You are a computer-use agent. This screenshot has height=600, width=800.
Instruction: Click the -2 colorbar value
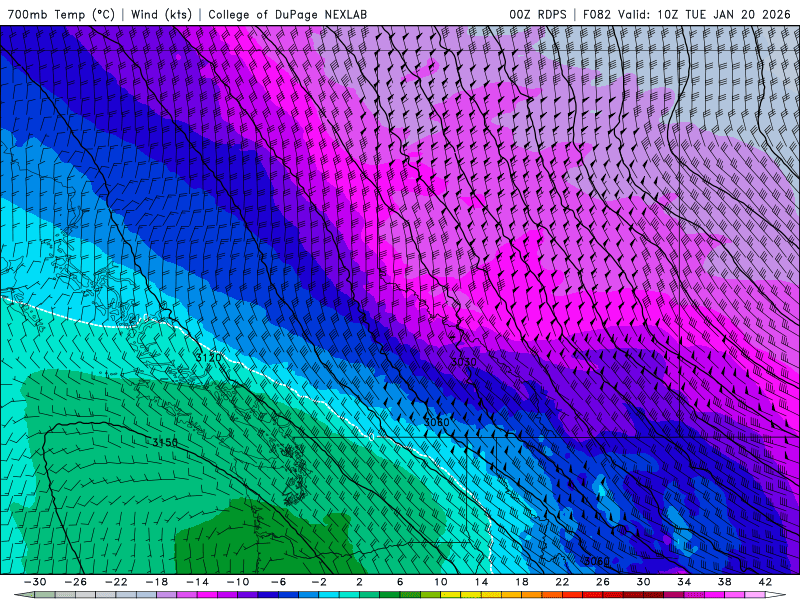[319, 582]
